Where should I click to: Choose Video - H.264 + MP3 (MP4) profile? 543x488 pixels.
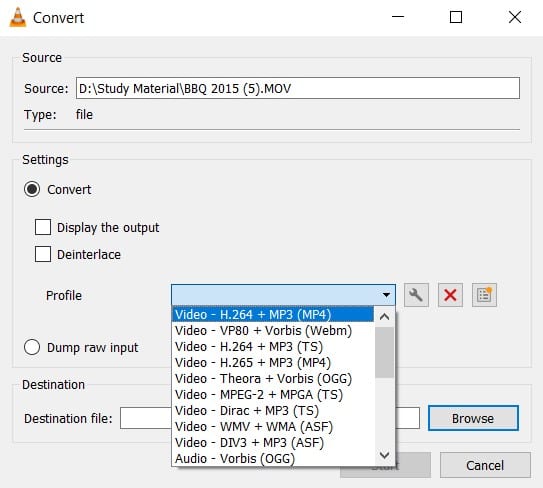click(273, 314)
